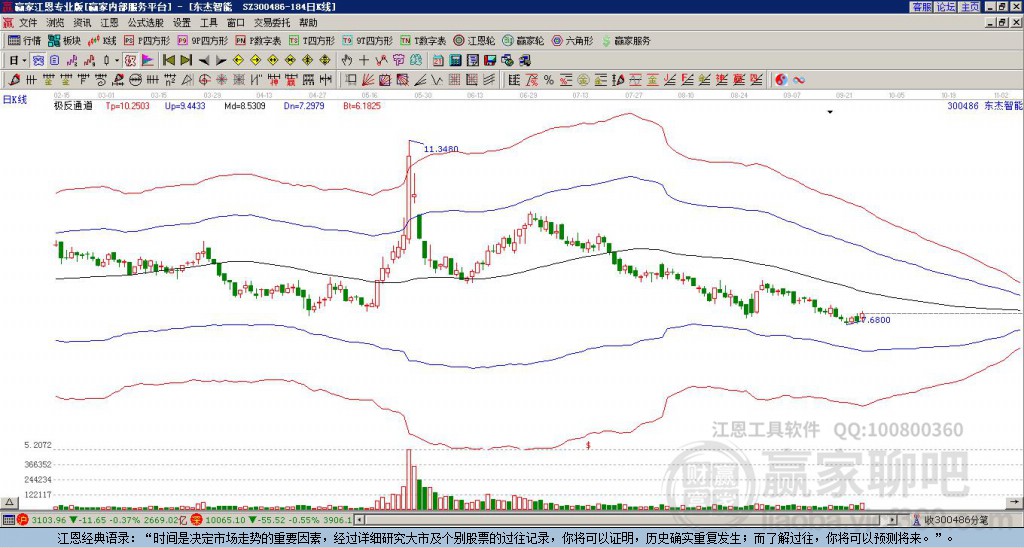The image size is (1024, 548).
Task: Click the colorful flag icon
Action: tap(148, 61)
